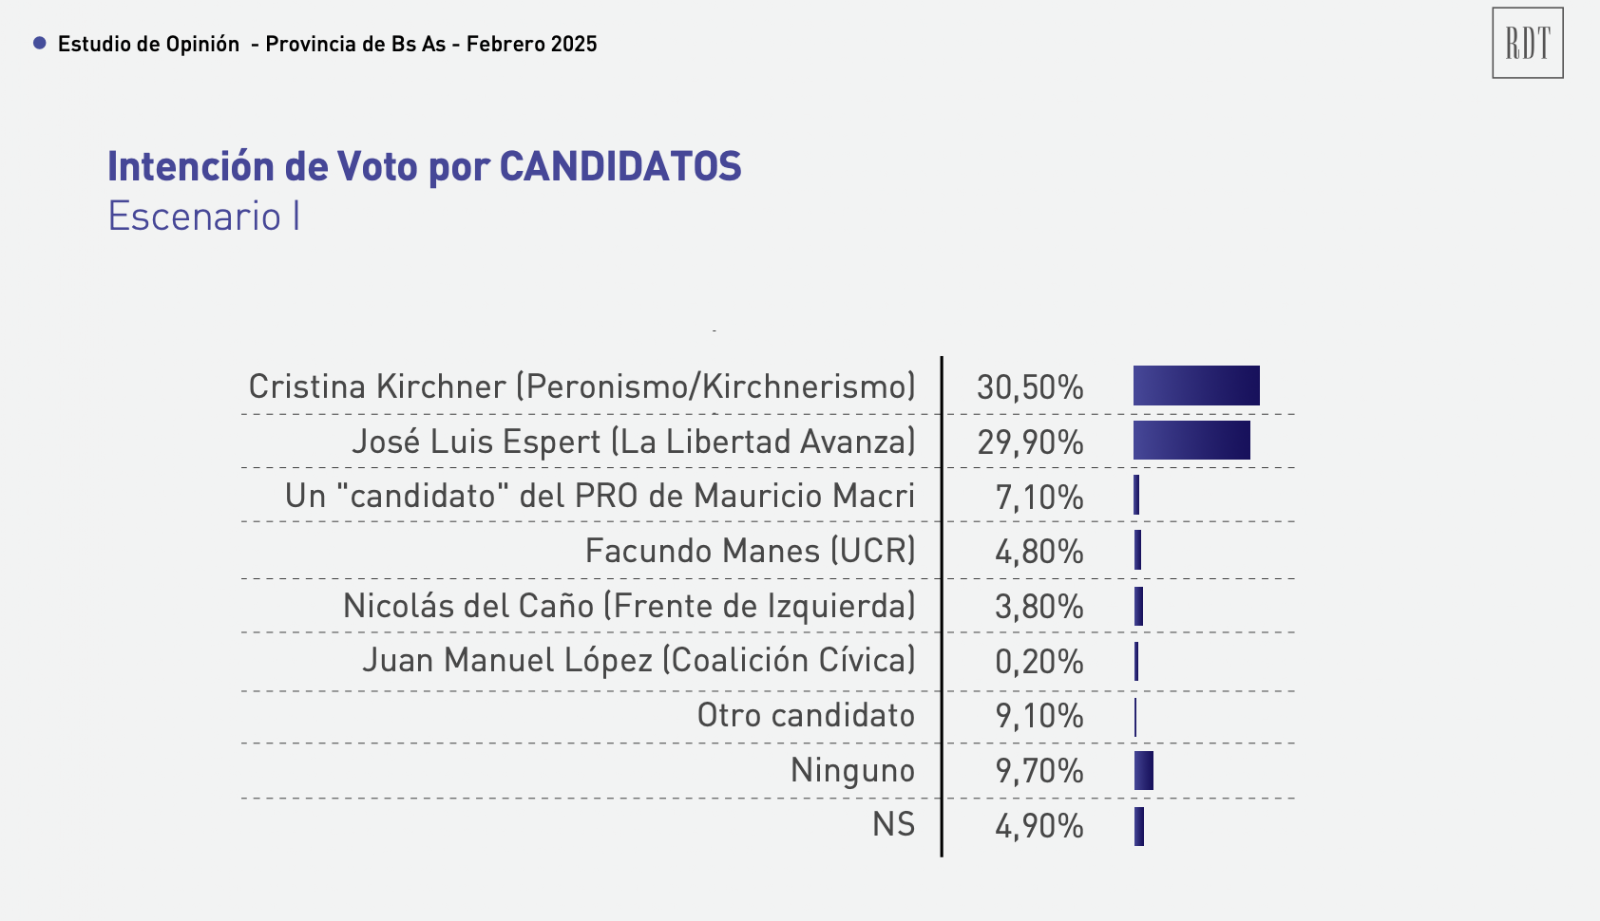This screenshot has height=921, width=1600.
Task: Click the 9,10% percentage value
Action: coord(1039,716)
